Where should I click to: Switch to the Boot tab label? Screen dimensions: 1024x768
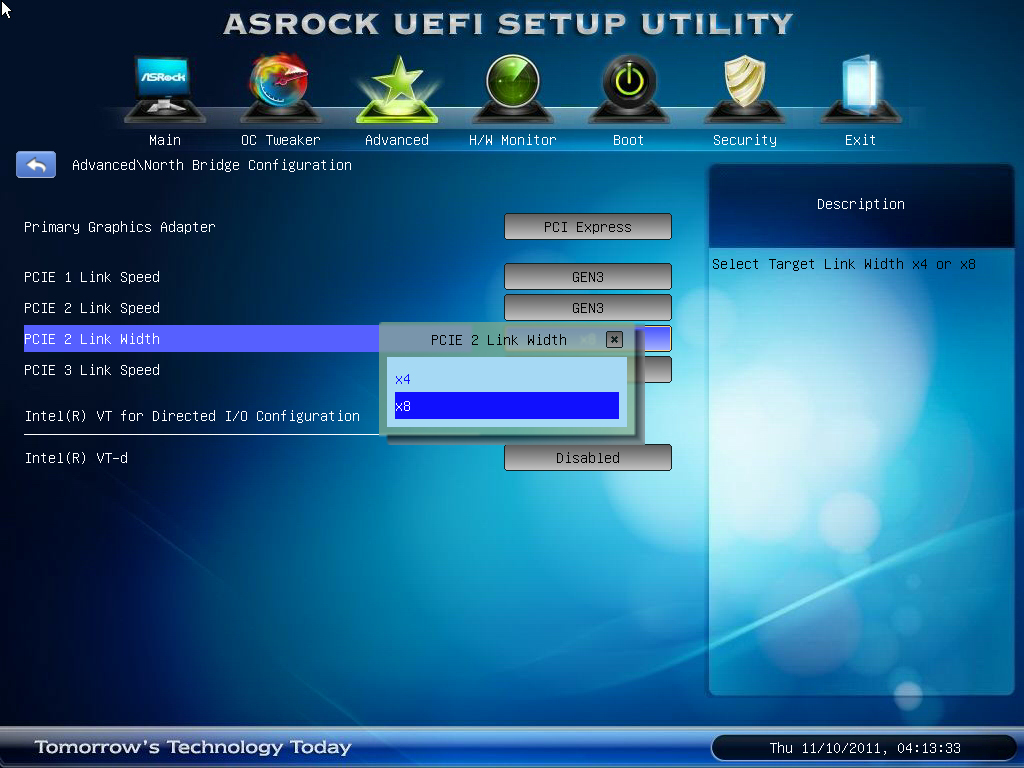coord(628,140)
